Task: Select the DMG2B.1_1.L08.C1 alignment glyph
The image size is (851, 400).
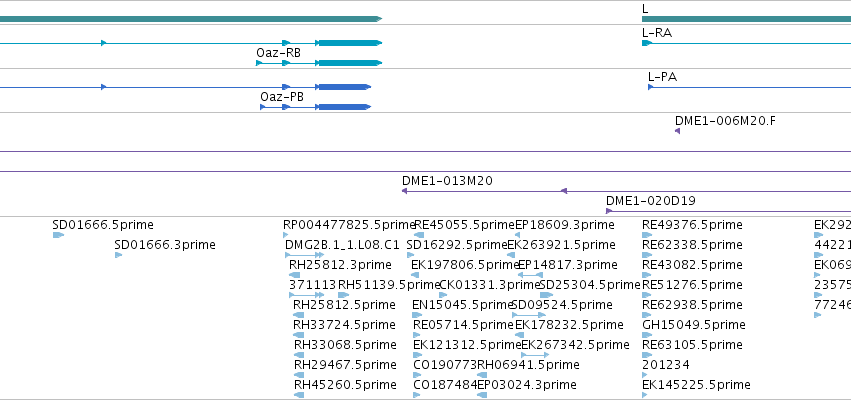Action: point(304,255)
